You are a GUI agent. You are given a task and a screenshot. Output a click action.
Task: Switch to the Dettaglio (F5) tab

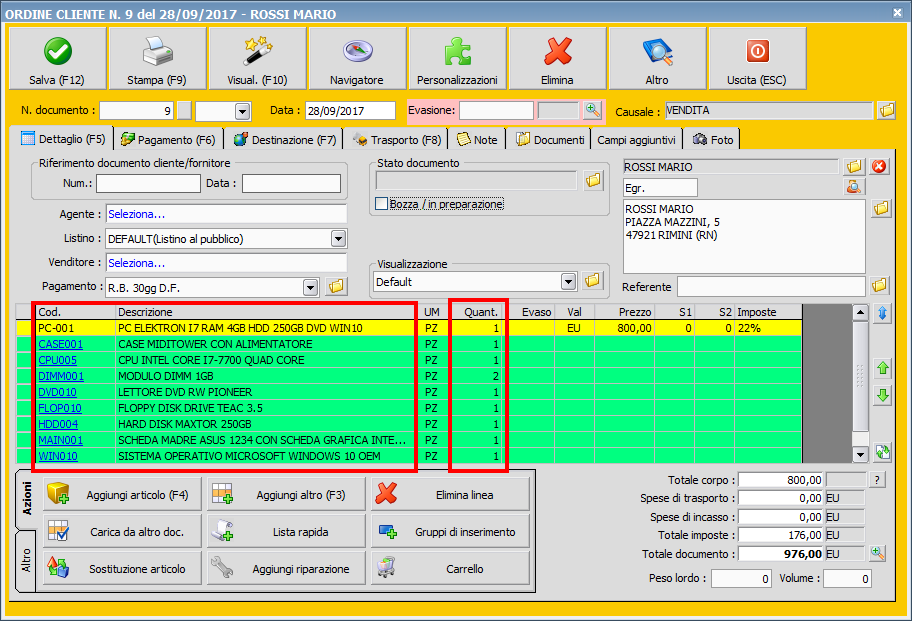[x=63, y=139]
